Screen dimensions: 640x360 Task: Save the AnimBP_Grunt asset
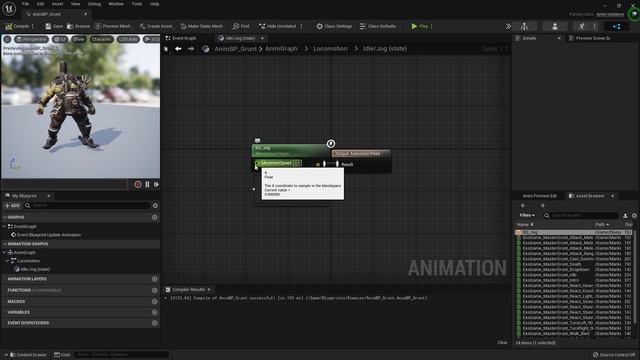point(54,26)
